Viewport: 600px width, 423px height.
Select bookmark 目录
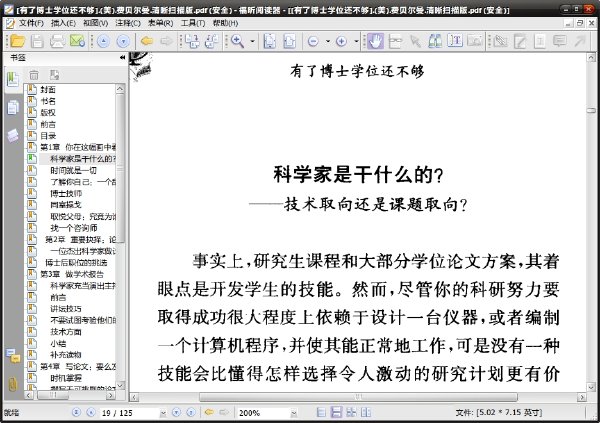[48, 136]
